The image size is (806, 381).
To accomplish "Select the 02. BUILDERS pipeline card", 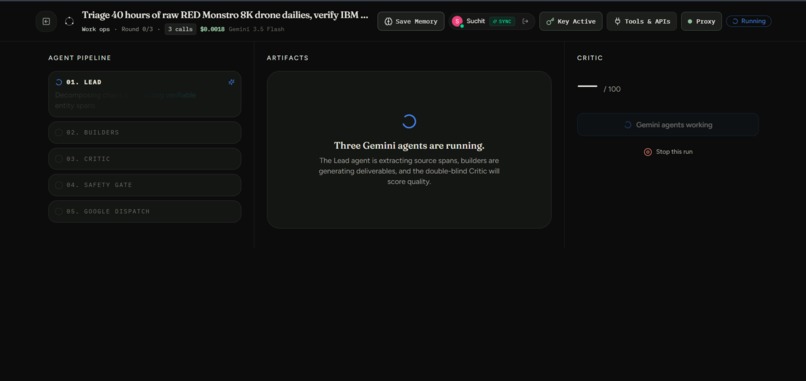I will (x=144, y=133).
